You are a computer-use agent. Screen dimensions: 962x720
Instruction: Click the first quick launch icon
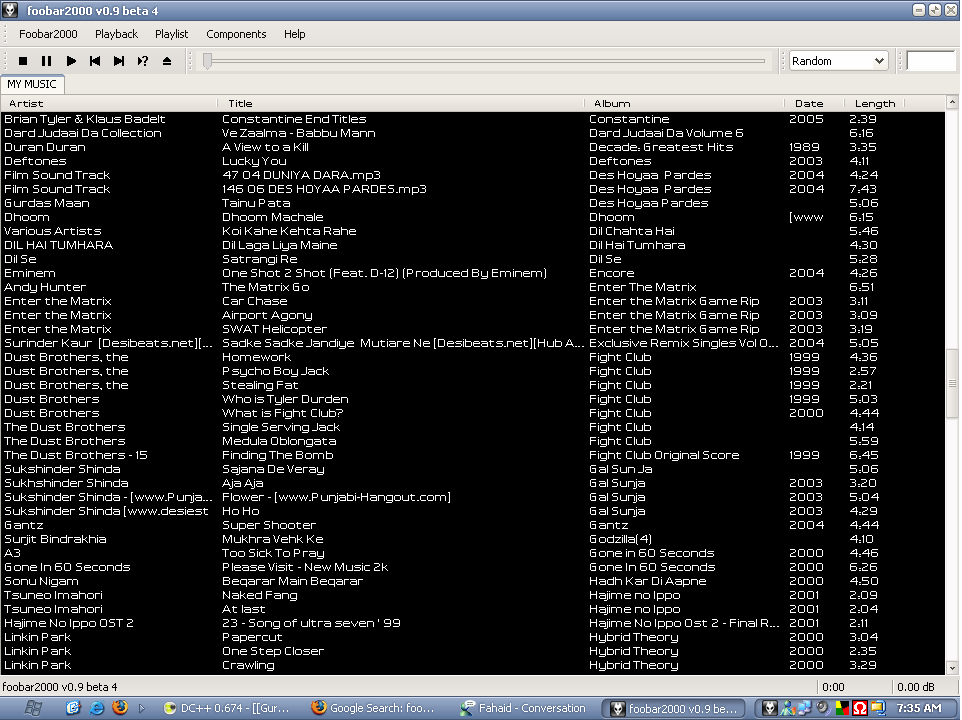pos(74,708)
